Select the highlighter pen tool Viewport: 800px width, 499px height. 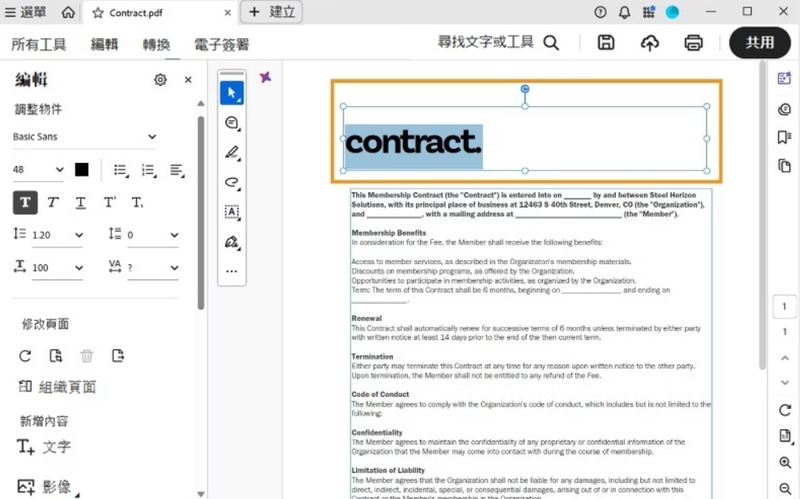pos(232,153)
